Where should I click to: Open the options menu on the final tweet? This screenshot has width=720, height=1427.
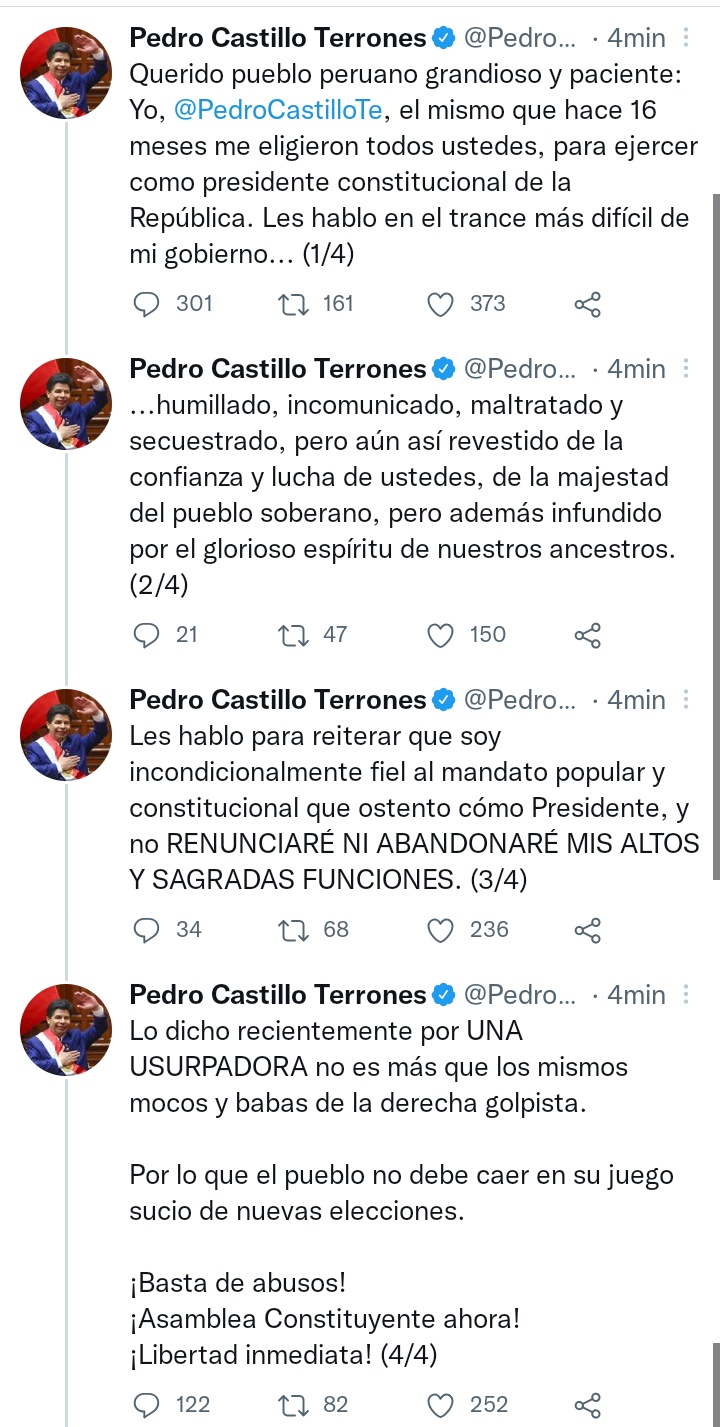click(x=685, y=994)
